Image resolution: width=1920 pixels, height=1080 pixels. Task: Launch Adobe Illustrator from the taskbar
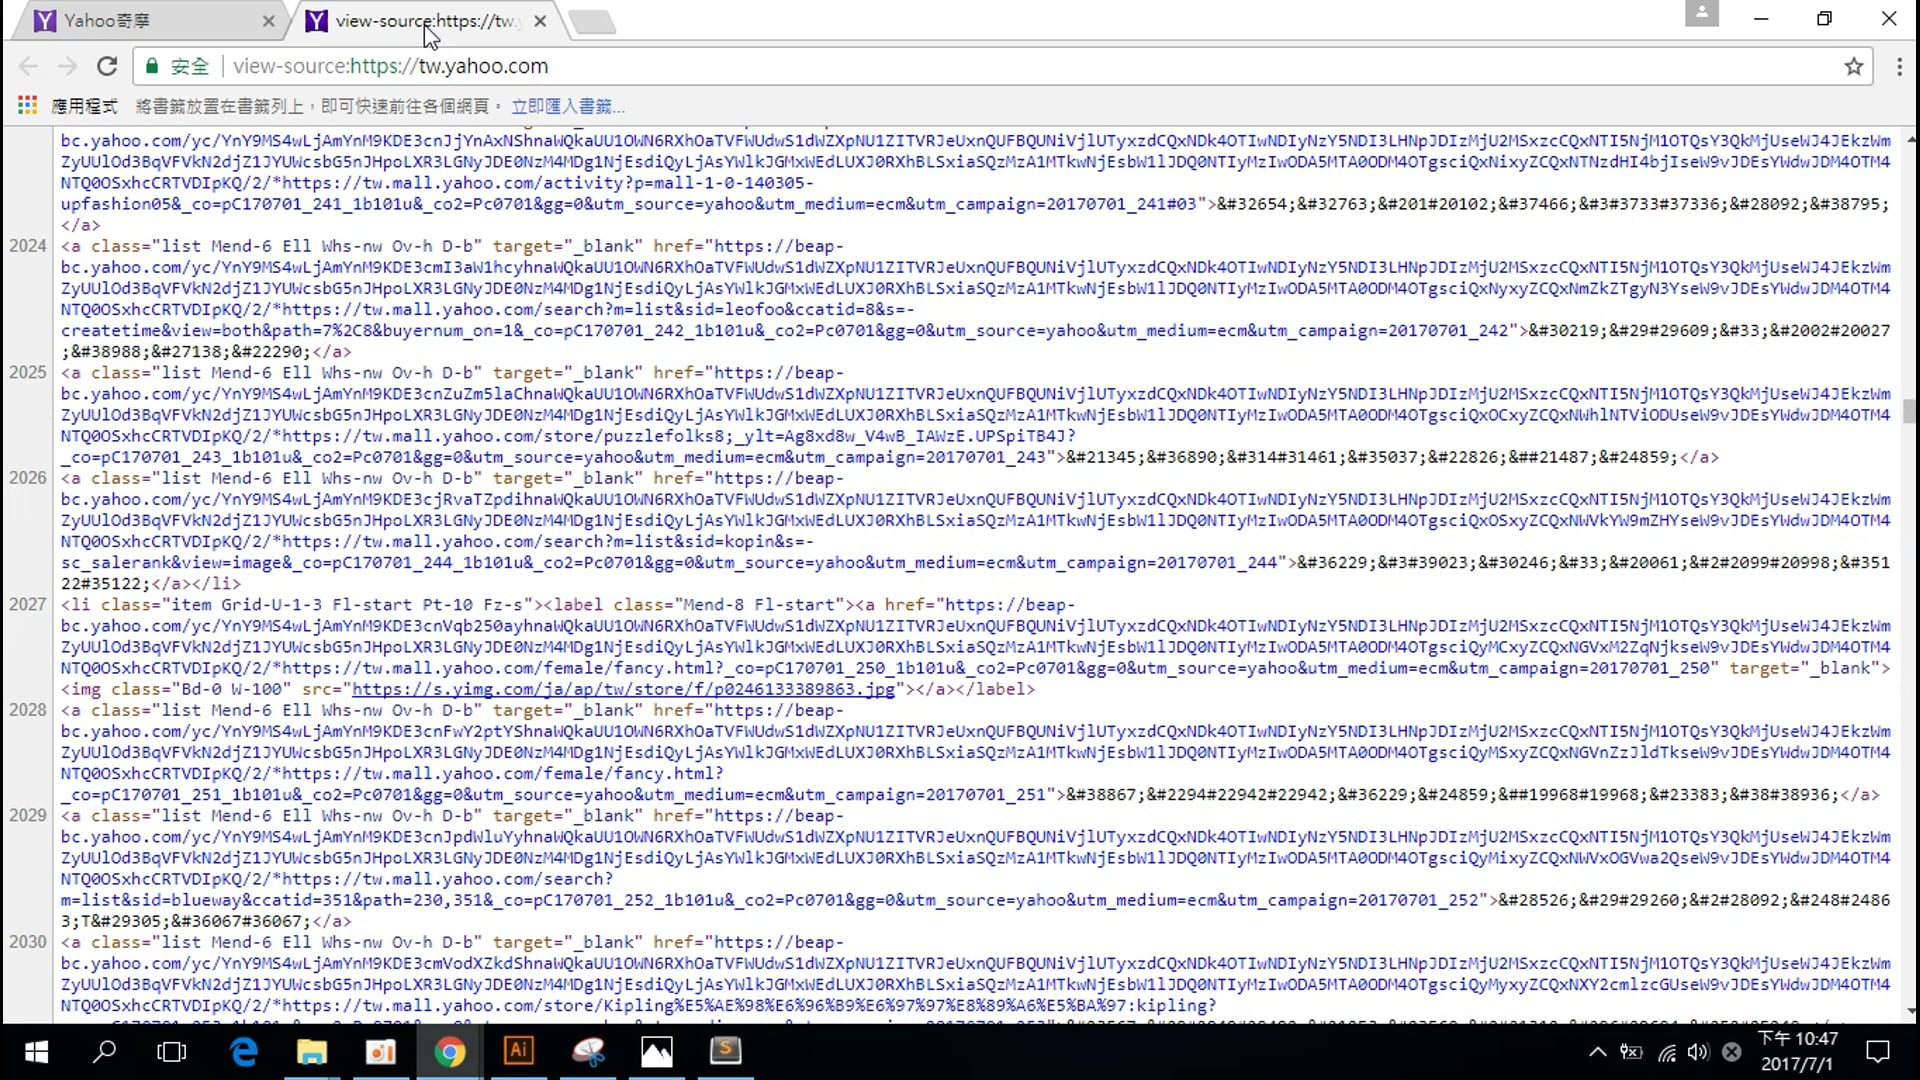click(x=518, y=1051)
